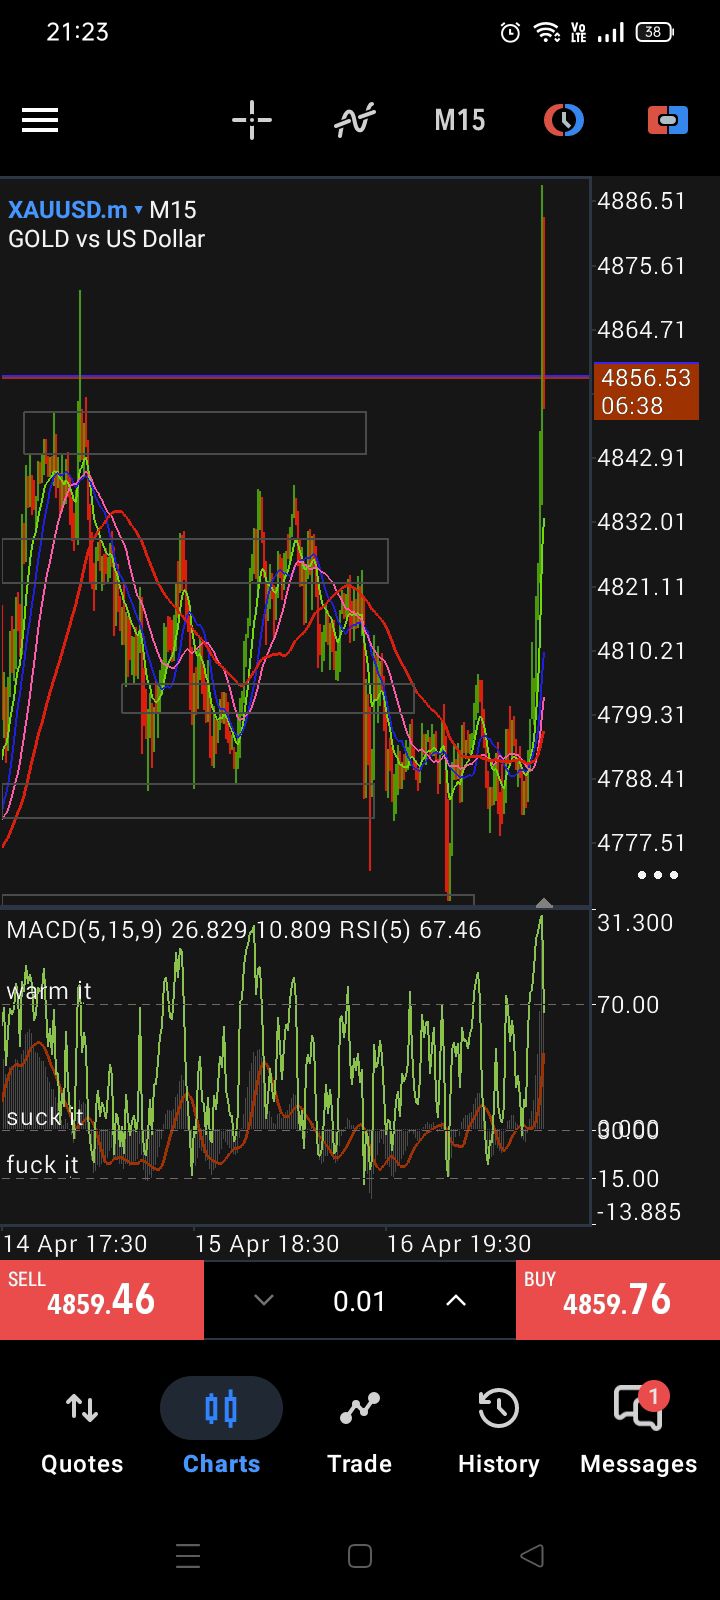Image resolution: width=720 pixels, height=1600 pixels.
Task: Activate the crosshair cursor tool
Action: pyautogui.click(x=252, y=121)
